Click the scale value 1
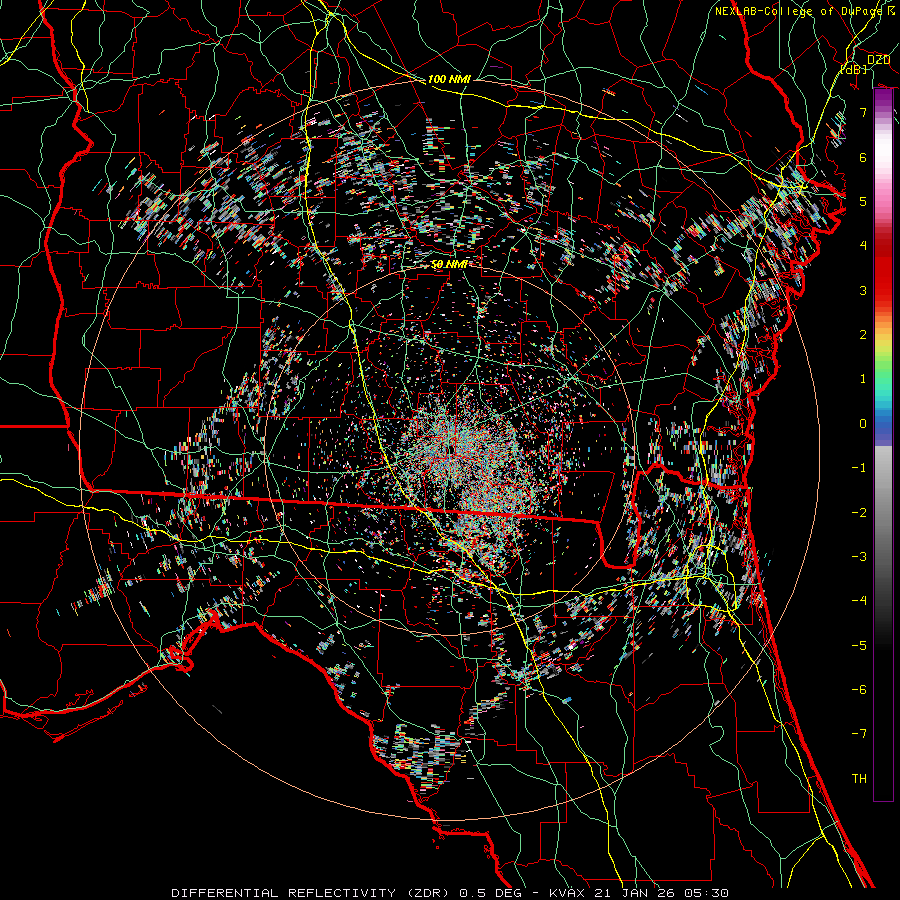The width and height of the screenshot is (900, 900). [x=863, y=379]
